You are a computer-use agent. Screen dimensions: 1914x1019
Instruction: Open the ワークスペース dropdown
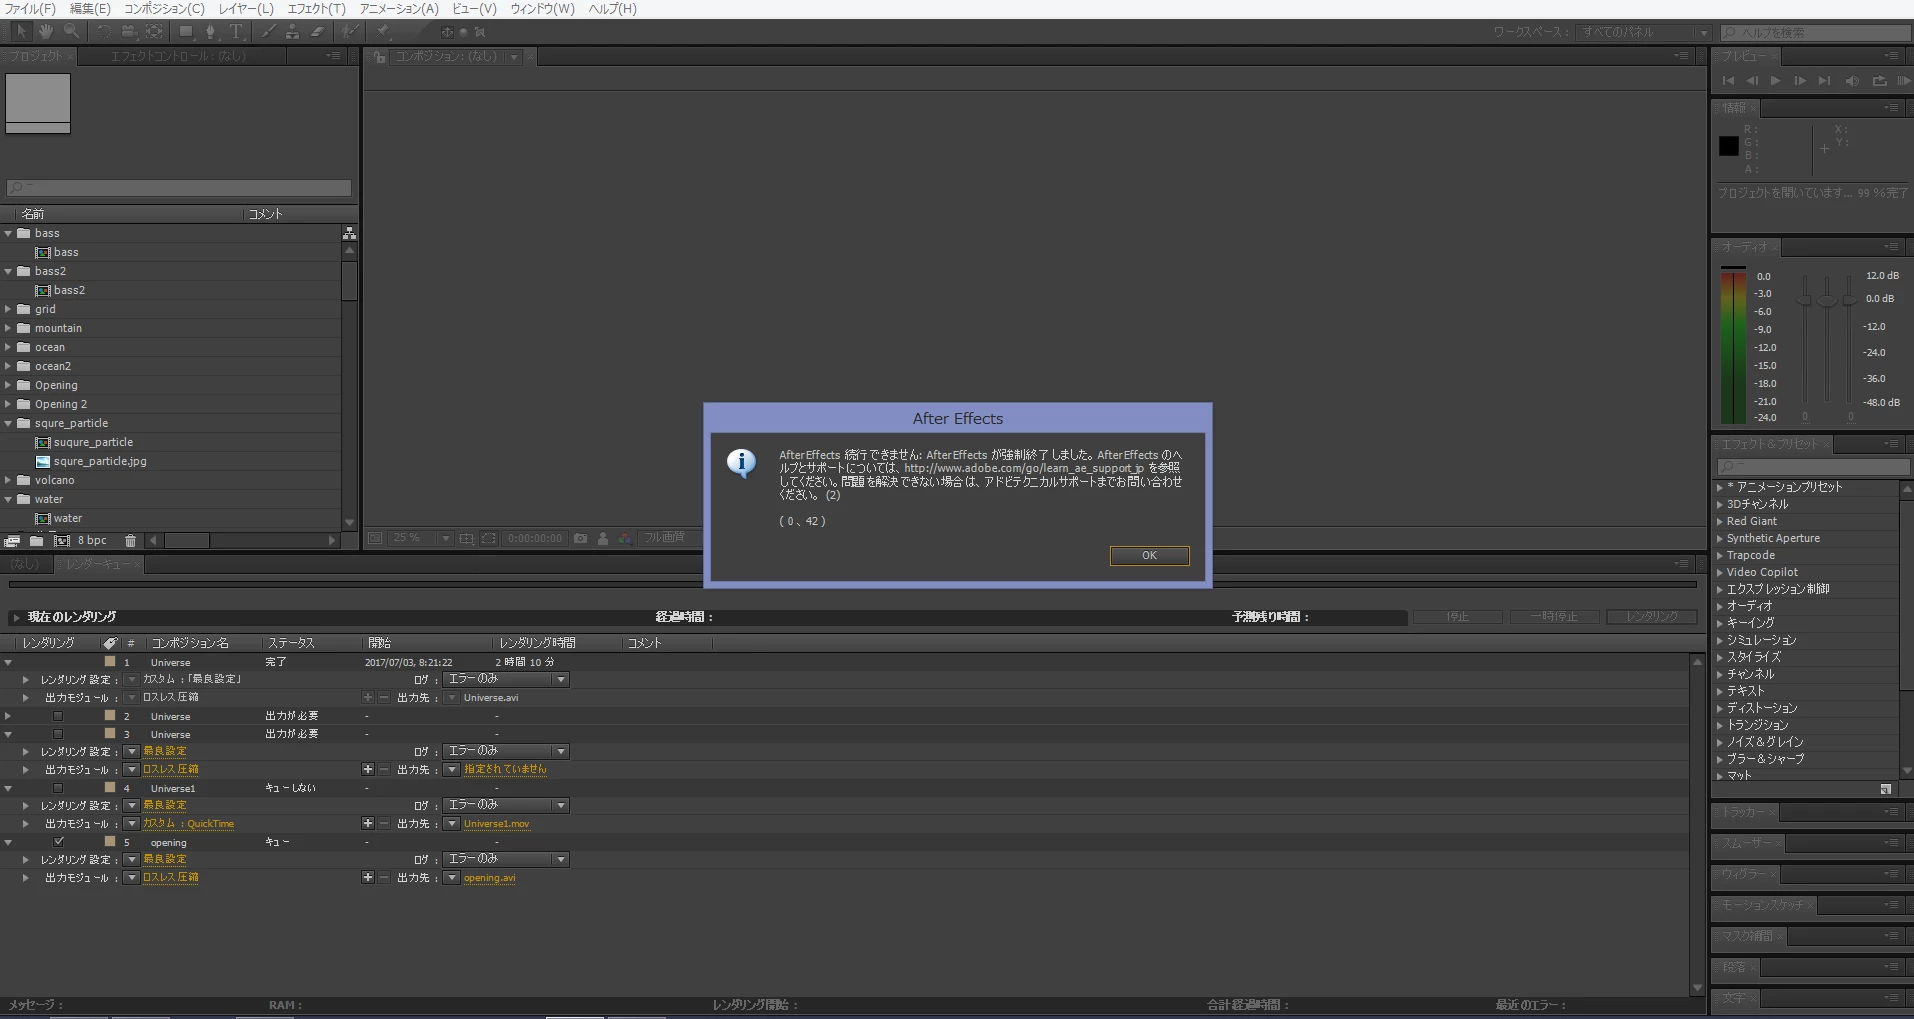pos(1644,32)
